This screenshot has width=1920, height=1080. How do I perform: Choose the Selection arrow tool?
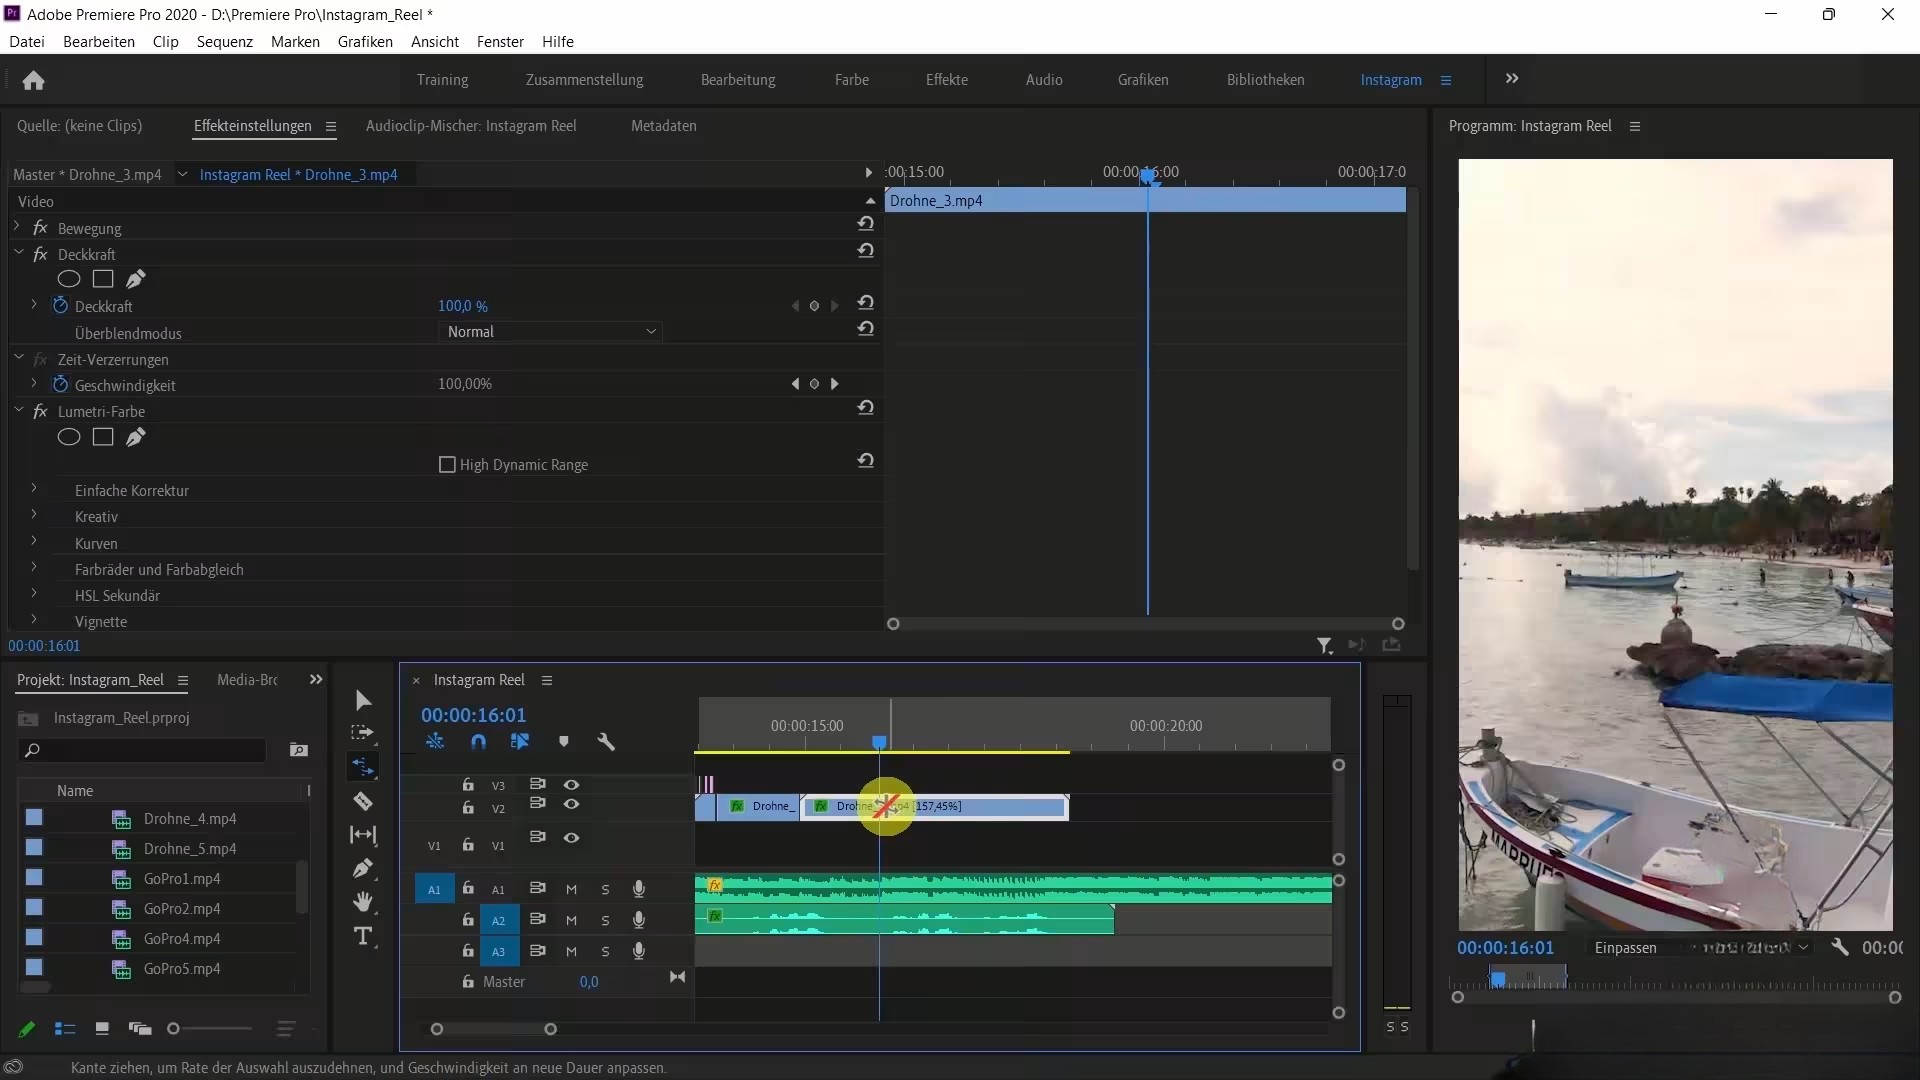click(x=363, y=700)
